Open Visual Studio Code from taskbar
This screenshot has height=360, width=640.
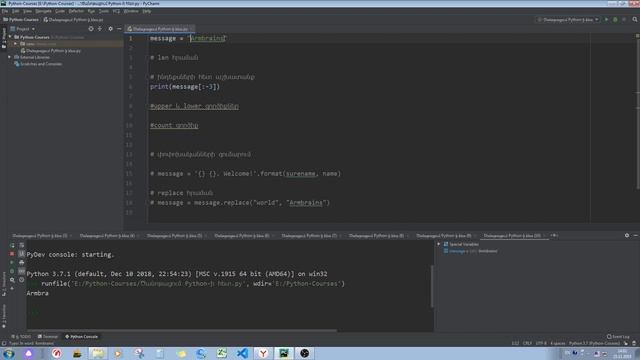(242, 353)
